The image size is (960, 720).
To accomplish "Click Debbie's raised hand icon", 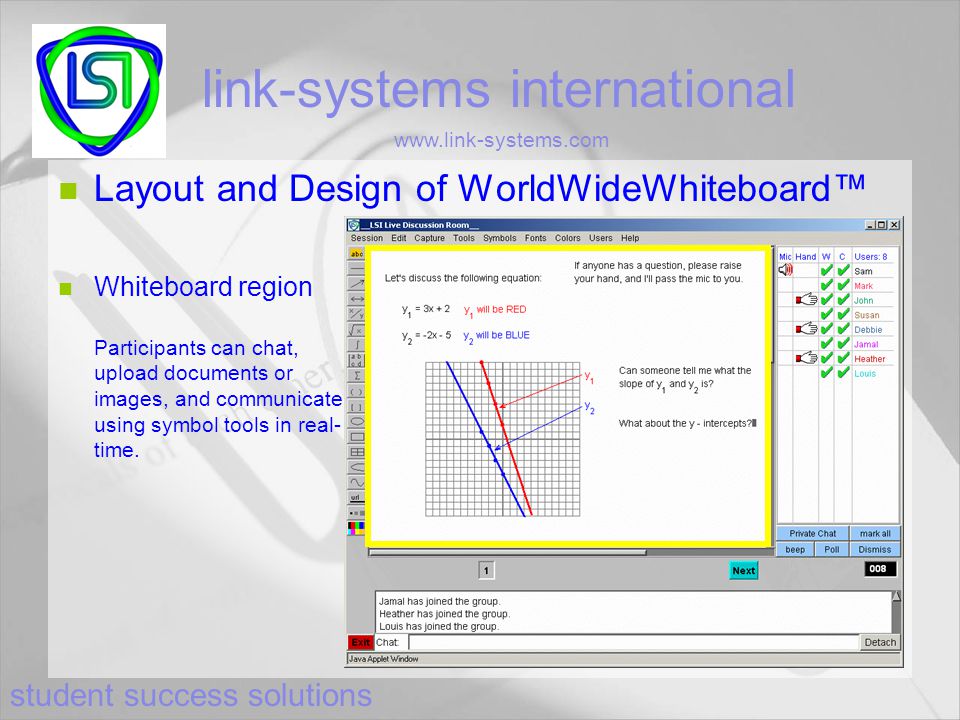I will (806, 329).
